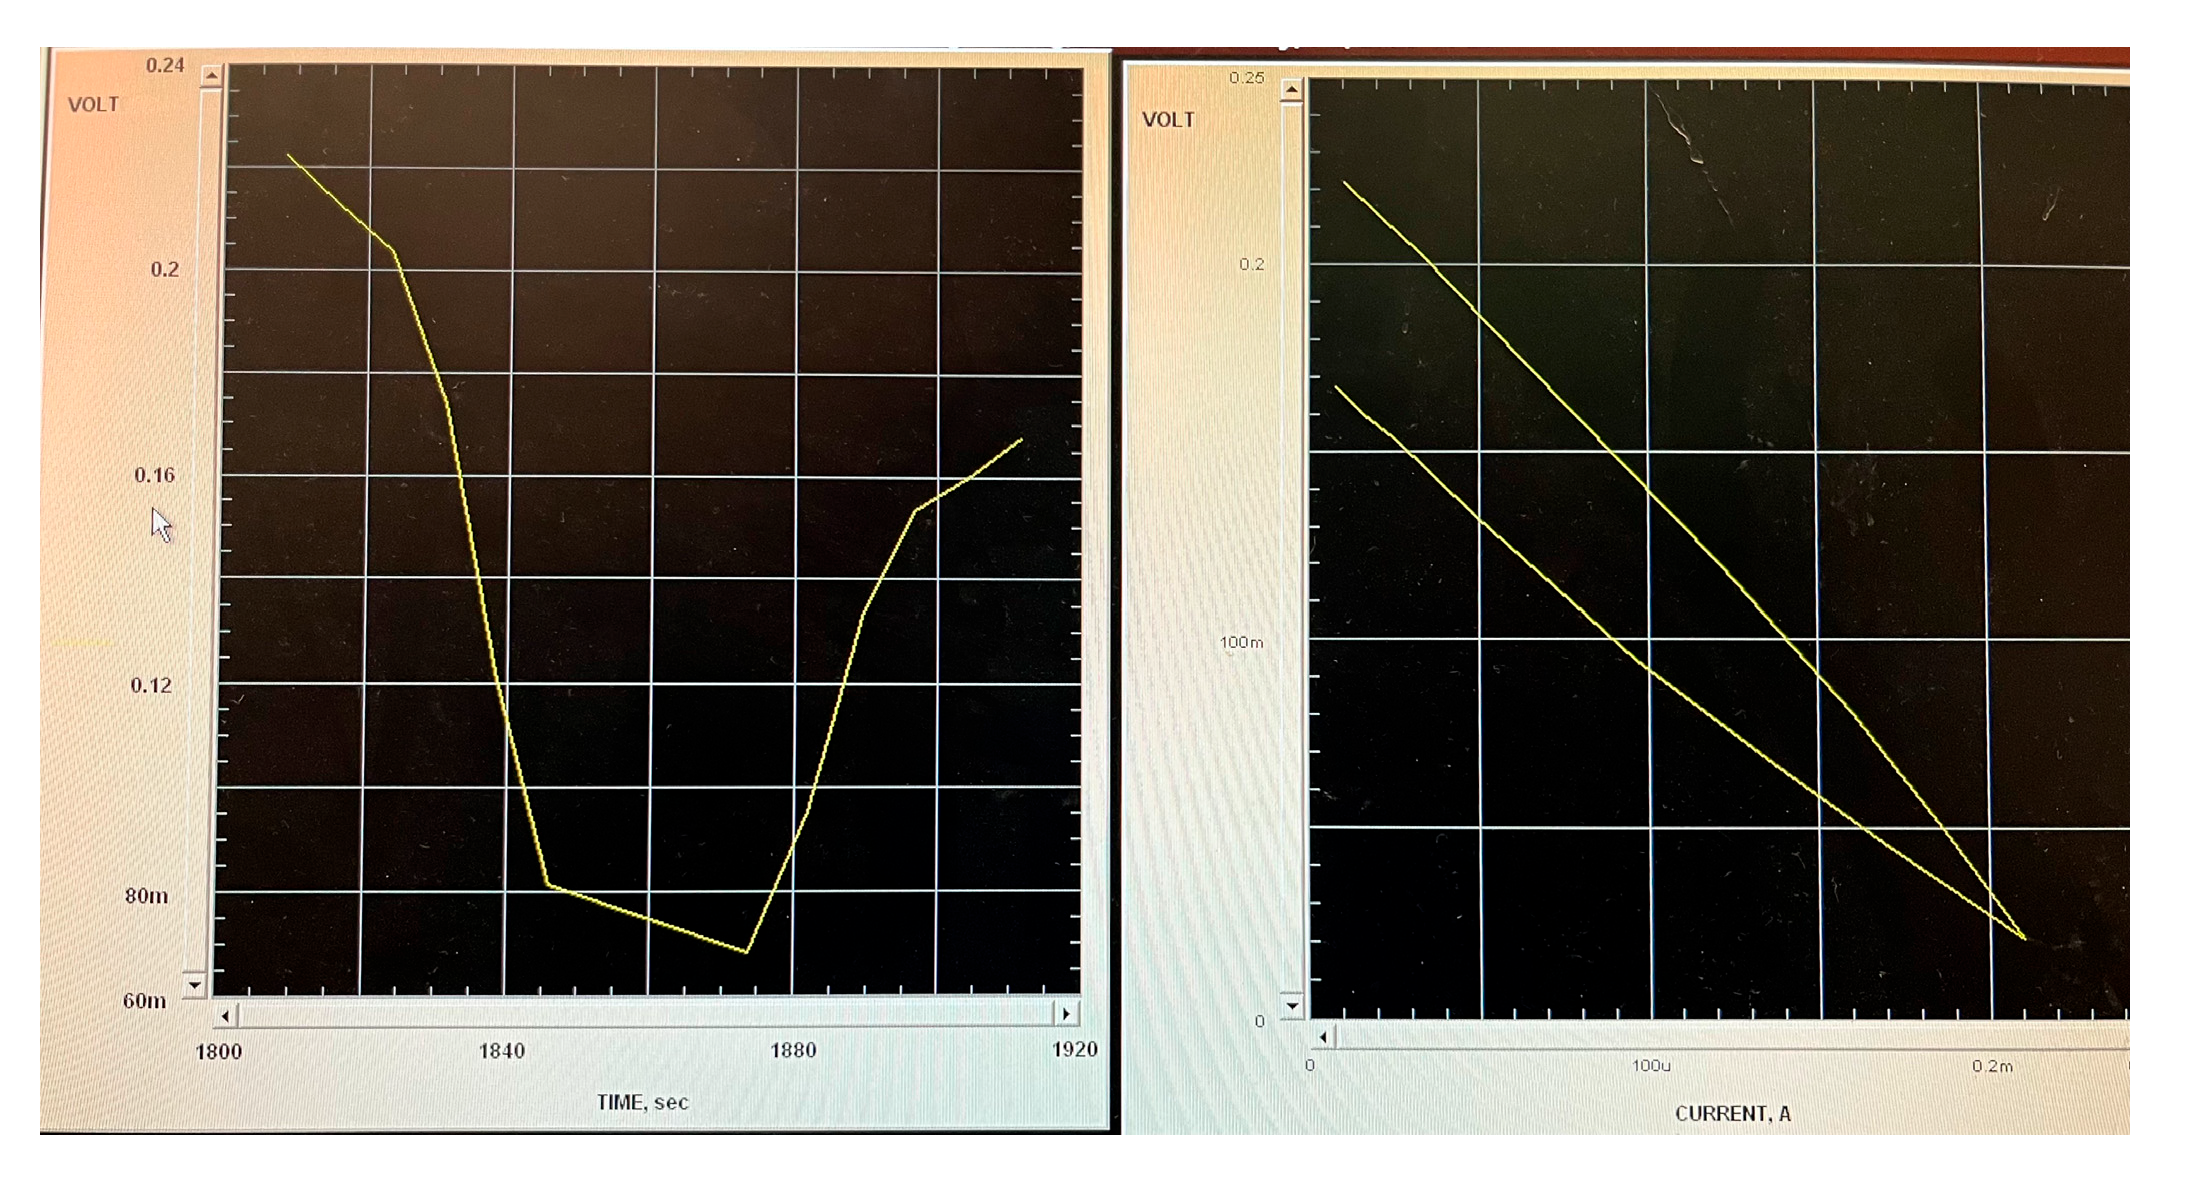This screenshot has height=1189, width=2185.
Task: Click the left arrow on the CURRENT axis scrollbar
Action: click(1324, 1038)
